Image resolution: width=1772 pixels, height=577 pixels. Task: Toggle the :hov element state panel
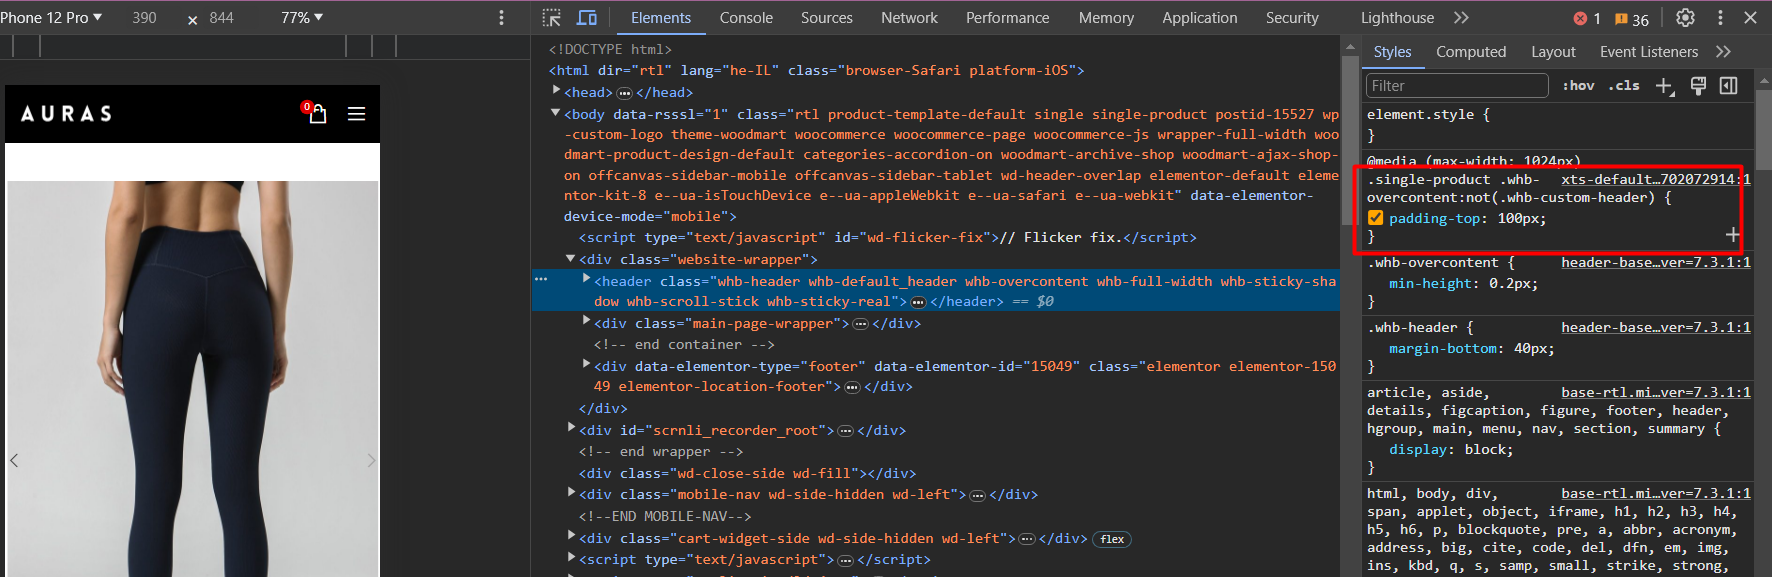pyautogui.click(x=1579, y=86)
